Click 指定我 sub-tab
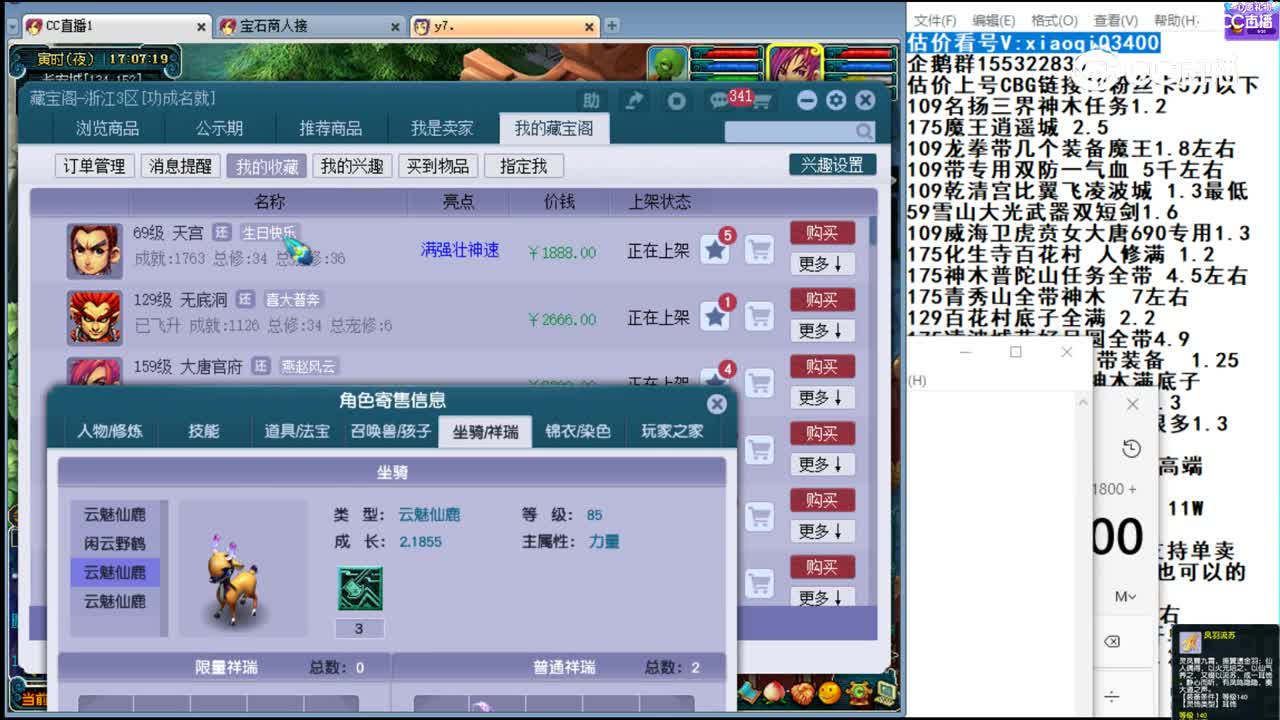This screenshot has width=1280, height=720. [524, 166]
